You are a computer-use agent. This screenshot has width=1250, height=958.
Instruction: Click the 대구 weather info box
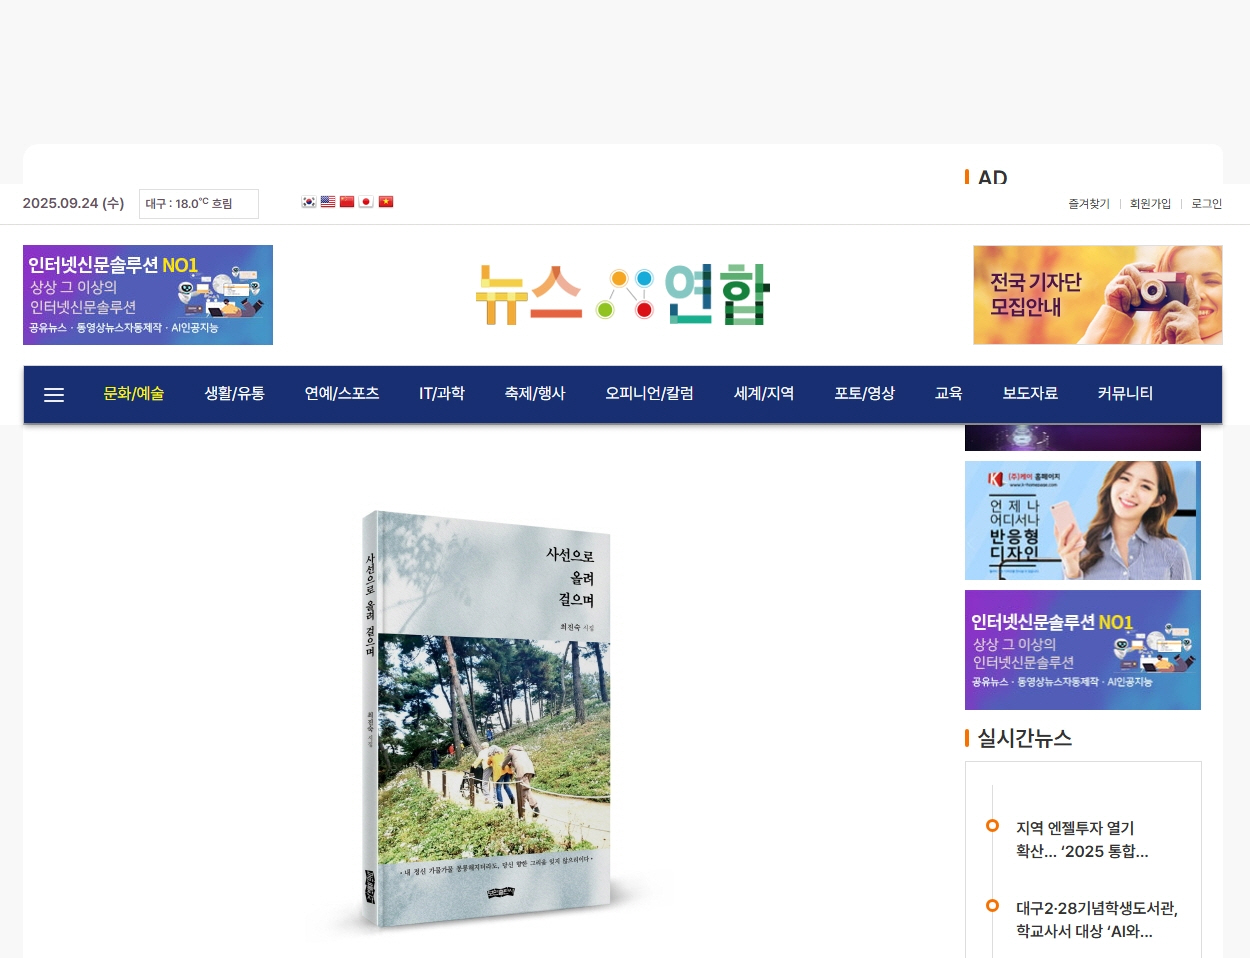click(199, 204)
